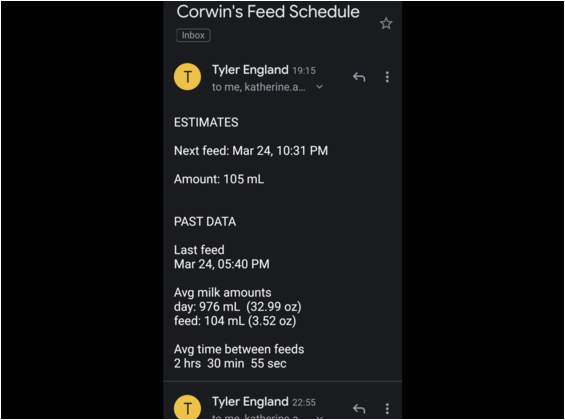The height and width of the screenshot is (420, 565).
Task: Select the 'Amount: 105 mL' line
Action: tap(219, 179)
